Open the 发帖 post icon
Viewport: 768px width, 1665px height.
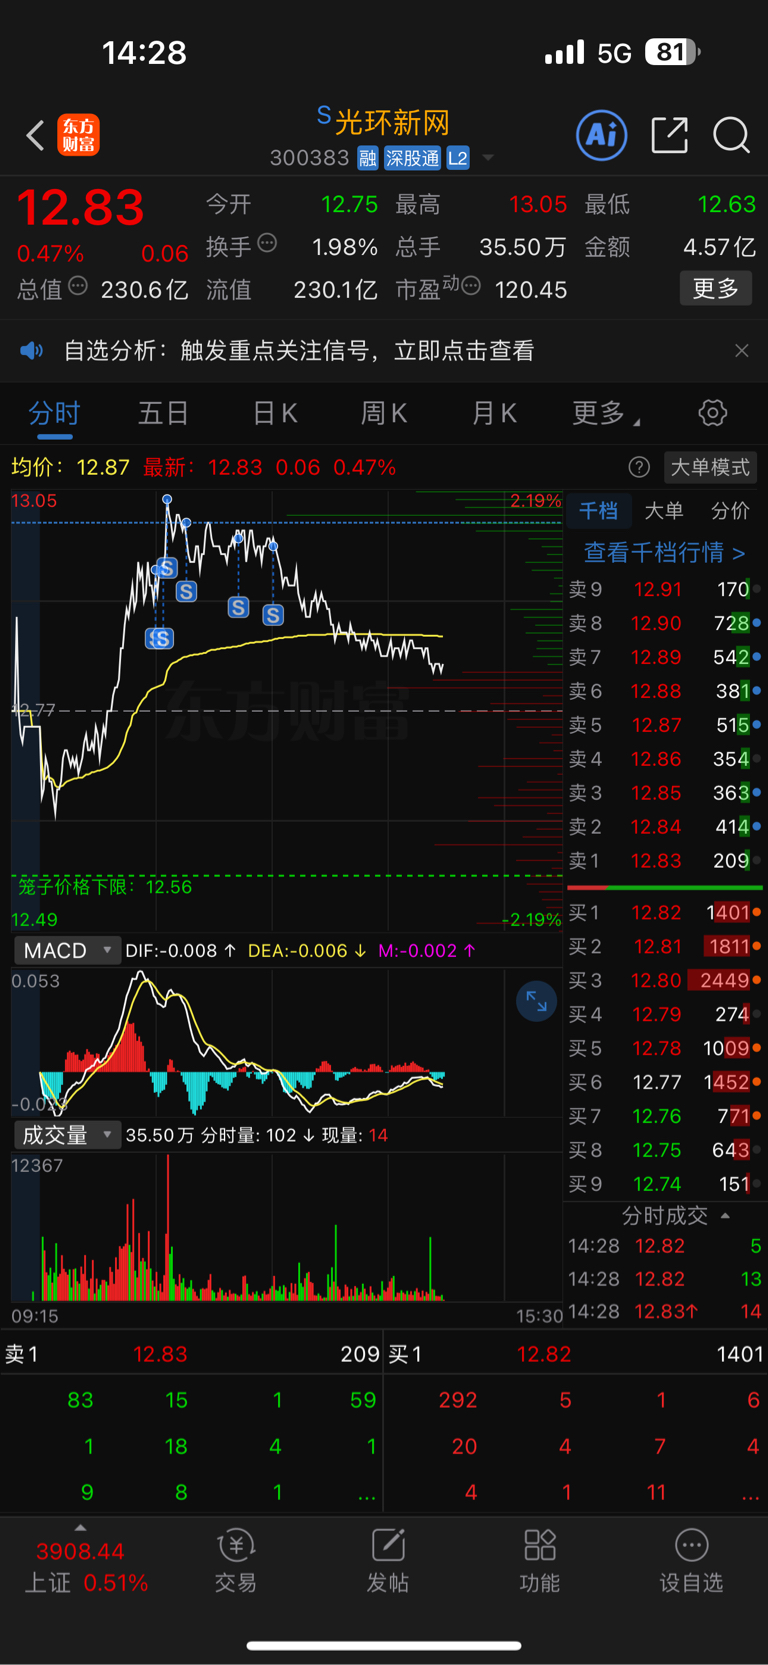(x=388, y=1561)
